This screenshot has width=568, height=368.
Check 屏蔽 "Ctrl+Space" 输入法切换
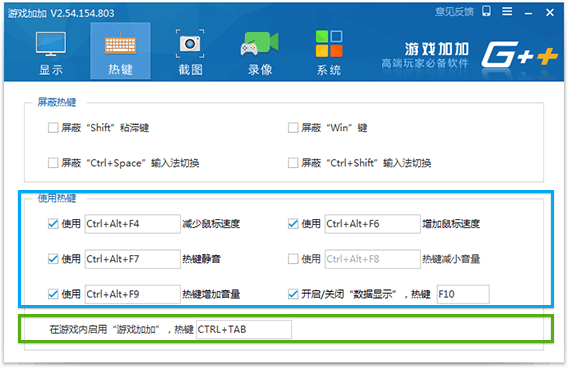[53, 163]
